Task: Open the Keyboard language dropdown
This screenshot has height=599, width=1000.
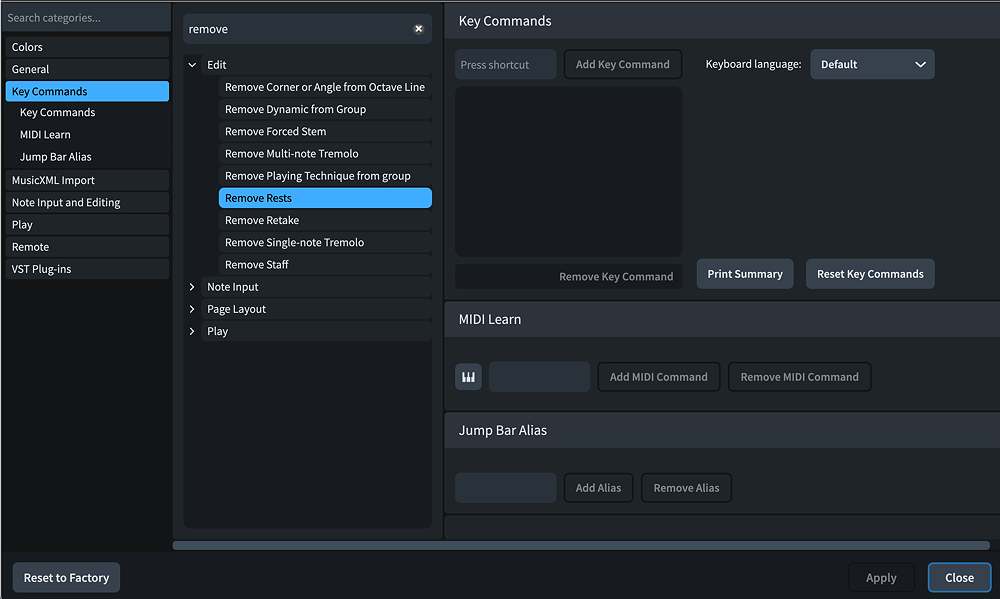Action: click(872, 63)
